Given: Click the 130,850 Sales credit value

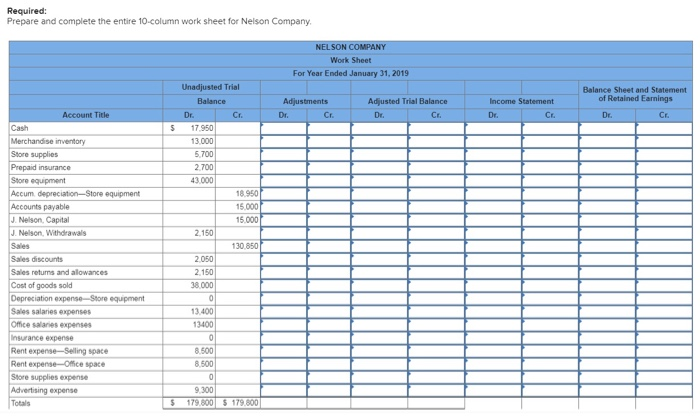Looking at the screenshot, I should (245, 246).
